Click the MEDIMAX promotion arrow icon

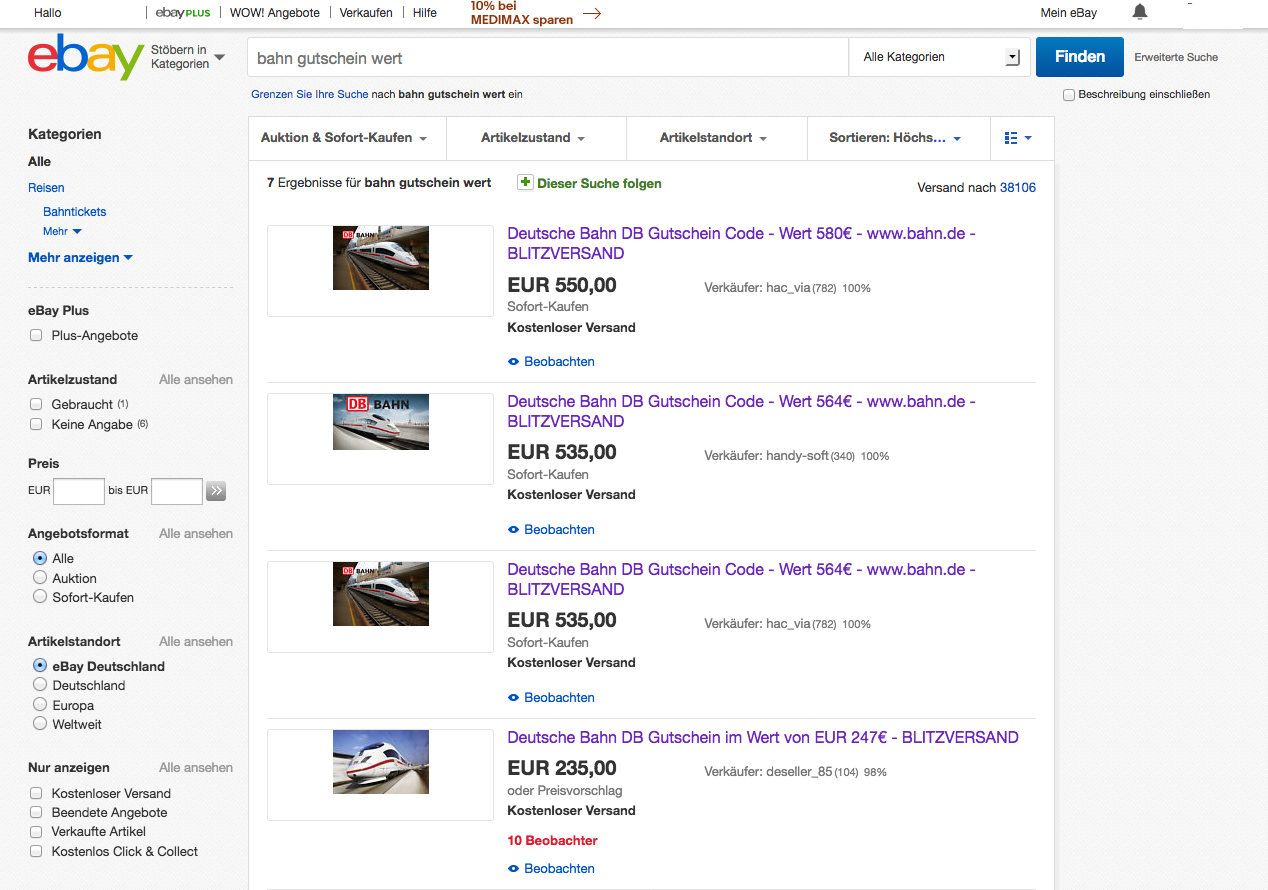[x=591, y=14]
